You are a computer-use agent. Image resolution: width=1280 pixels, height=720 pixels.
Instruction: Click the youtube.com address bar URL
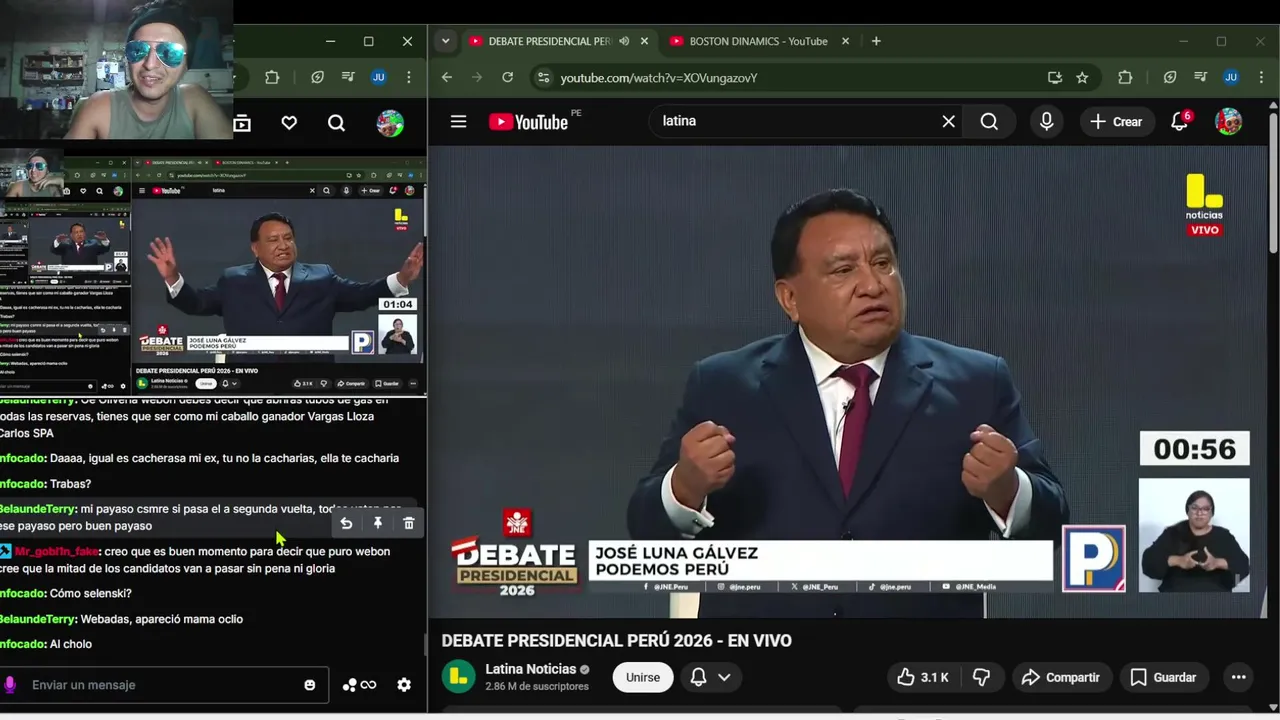click(x=658, y=77)
